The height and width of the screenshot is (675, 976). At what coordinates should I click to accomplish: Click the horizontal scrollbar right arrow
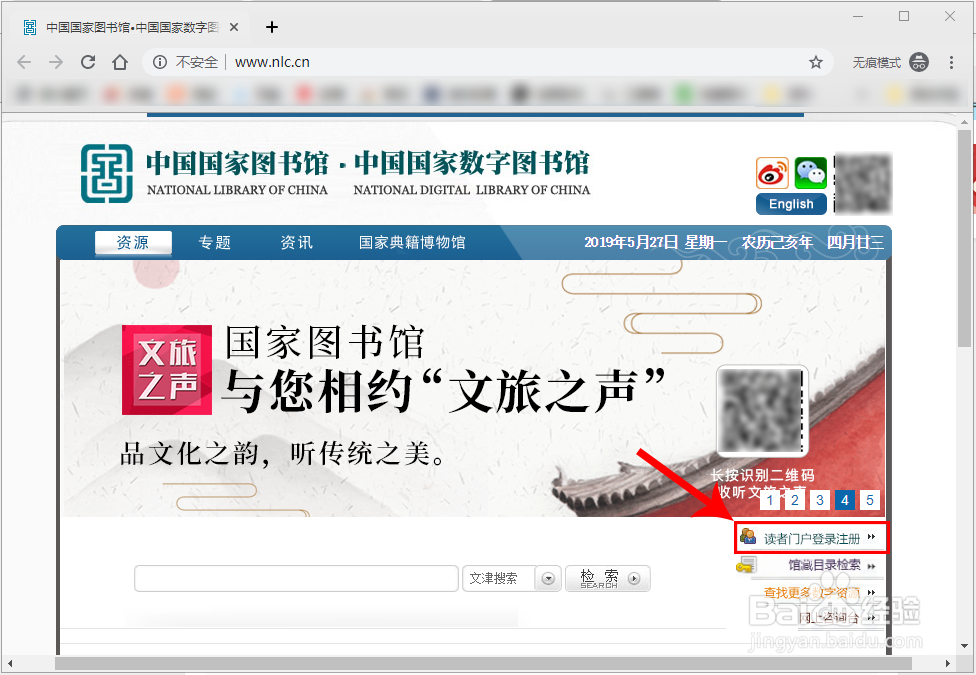click(x=949, y=663)
